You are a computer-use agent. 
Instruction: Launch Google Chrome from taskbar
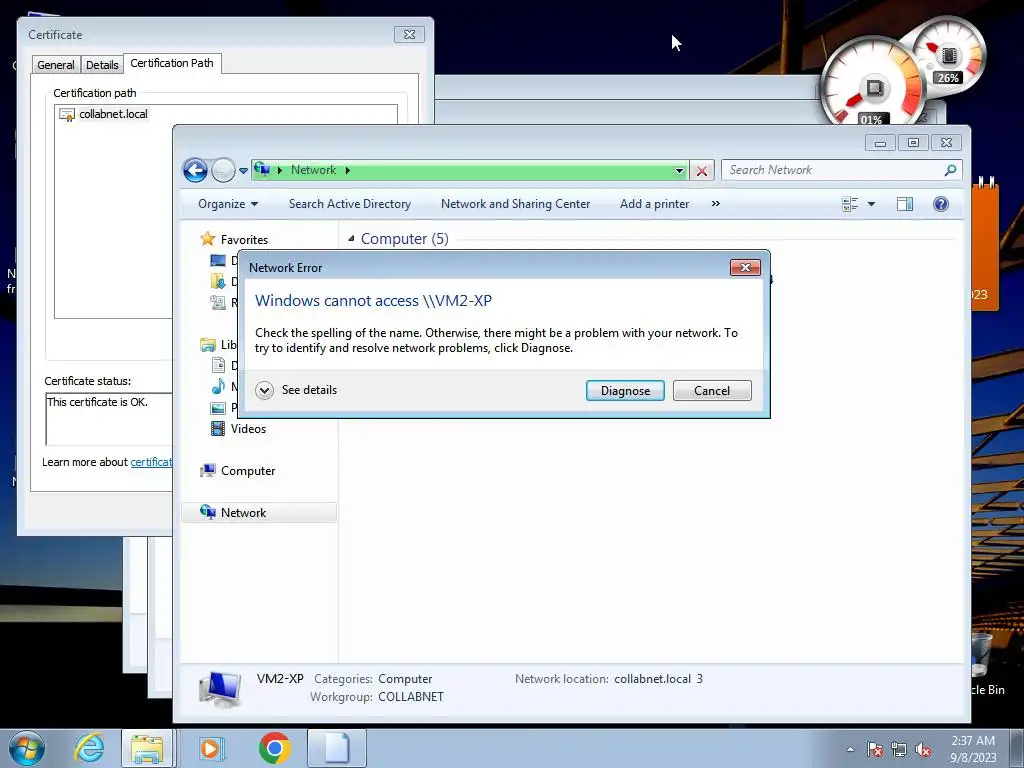click(275, 748)
